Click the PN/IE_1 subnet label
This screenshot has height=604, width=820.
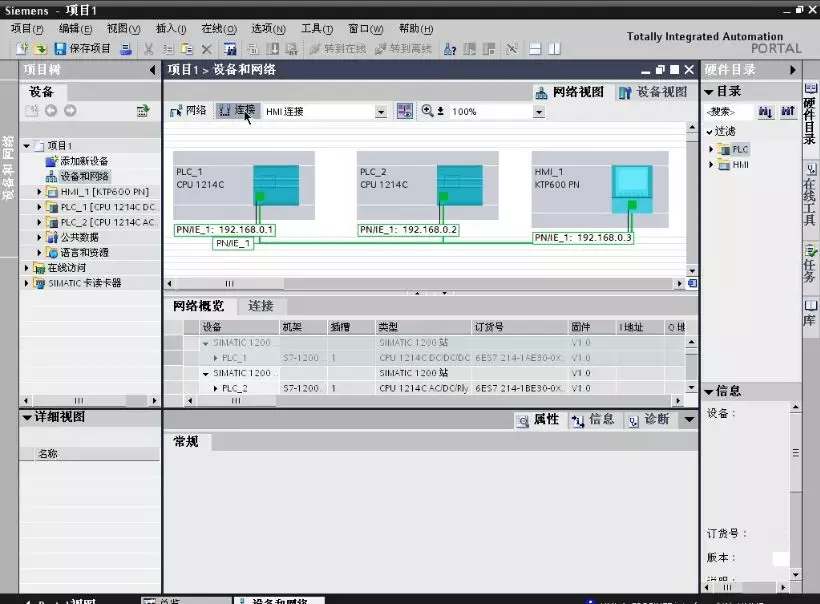(233, 243)
